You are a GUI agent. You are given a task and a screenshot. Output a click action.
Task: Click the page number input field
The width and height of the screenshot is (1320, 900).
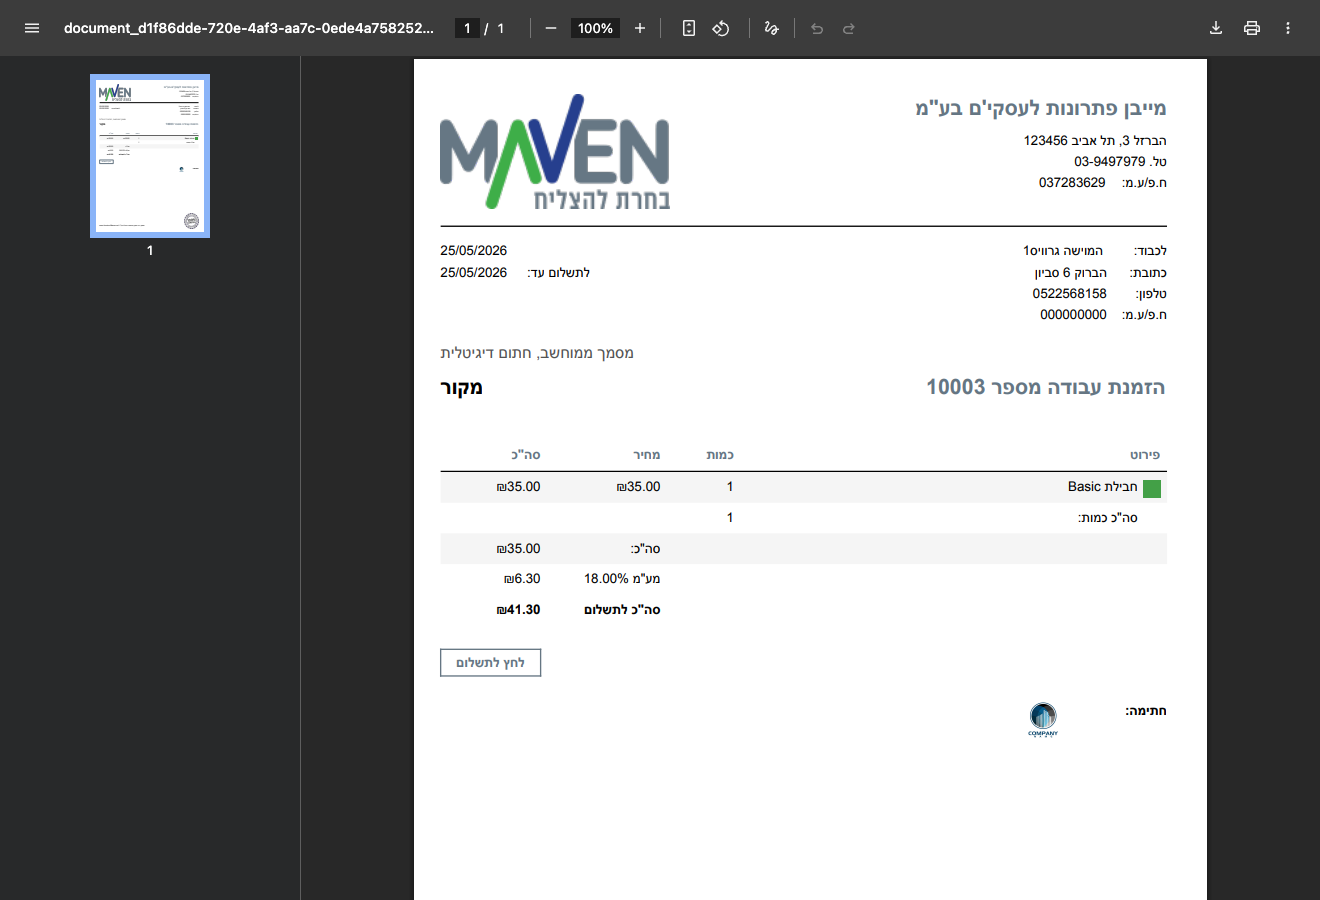click(467, 28)
